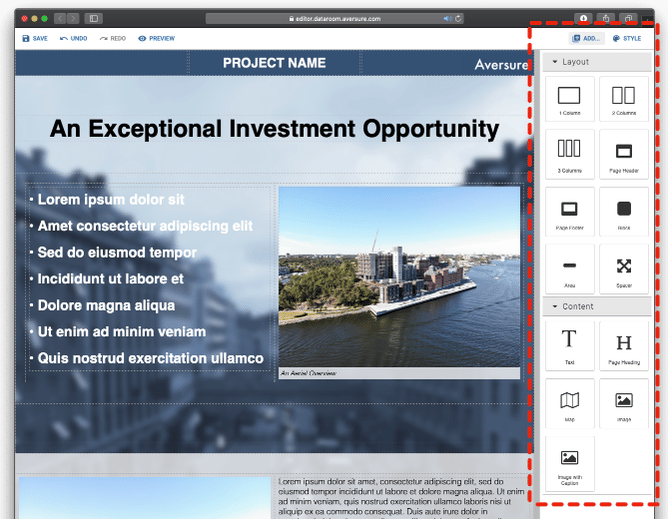Viewport: 668px width, 519px height.
Task: Click the address bar URL field
Action: 334,19
